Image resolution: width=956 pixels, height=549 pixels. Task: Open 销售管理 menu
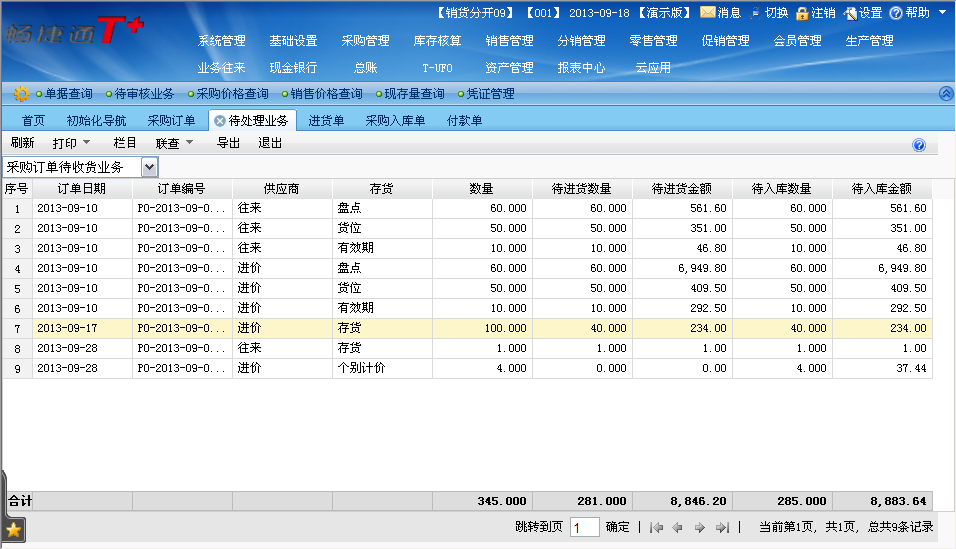coord(509,41)
